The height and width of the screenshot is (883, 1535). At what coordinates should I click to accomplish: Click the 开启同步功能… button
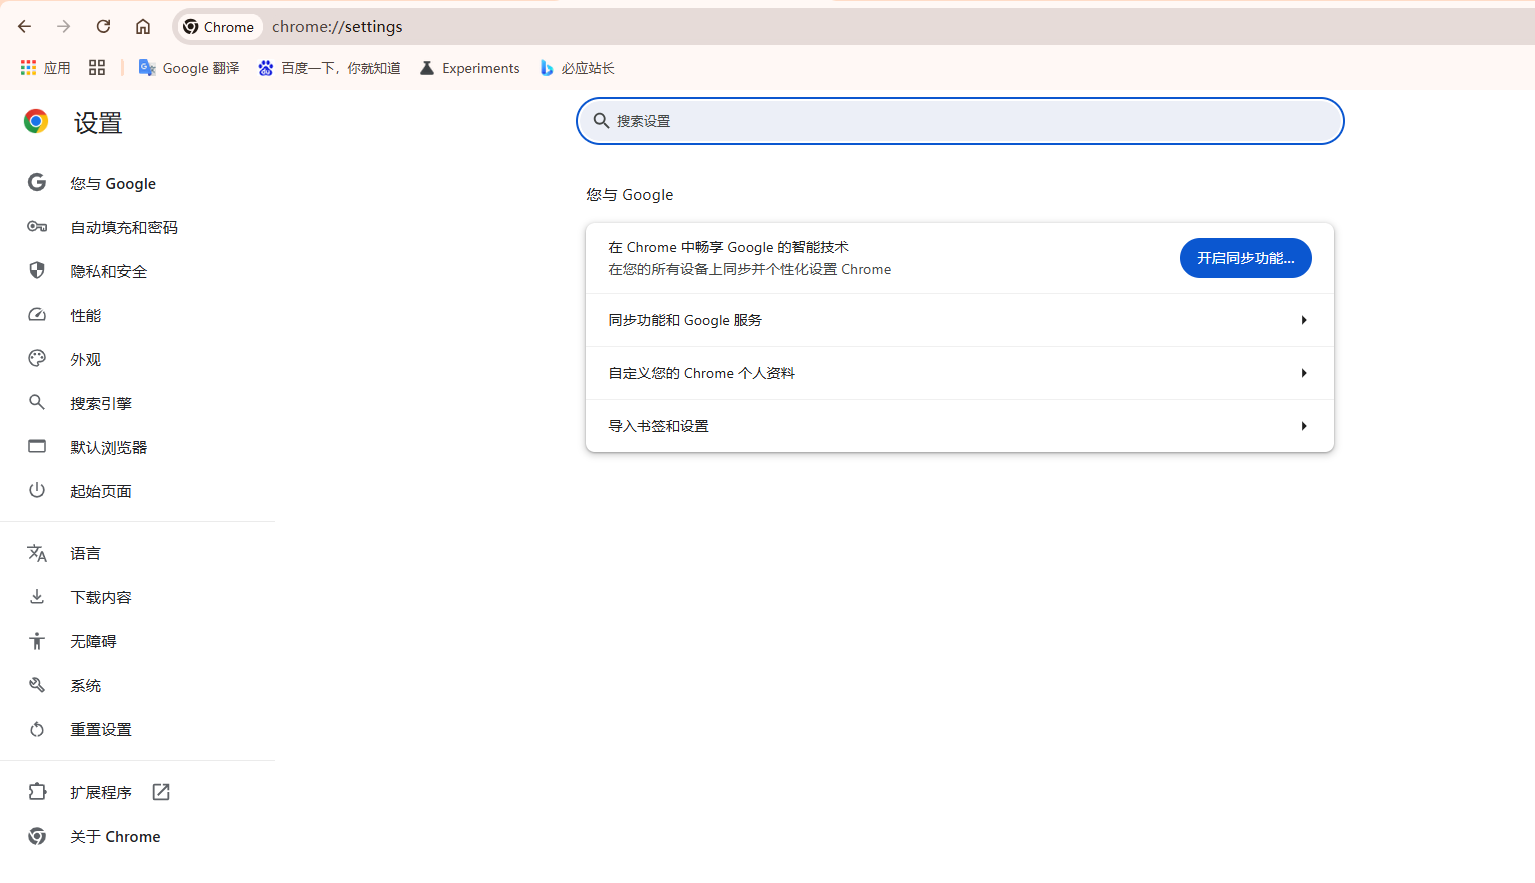(1246, 258)
